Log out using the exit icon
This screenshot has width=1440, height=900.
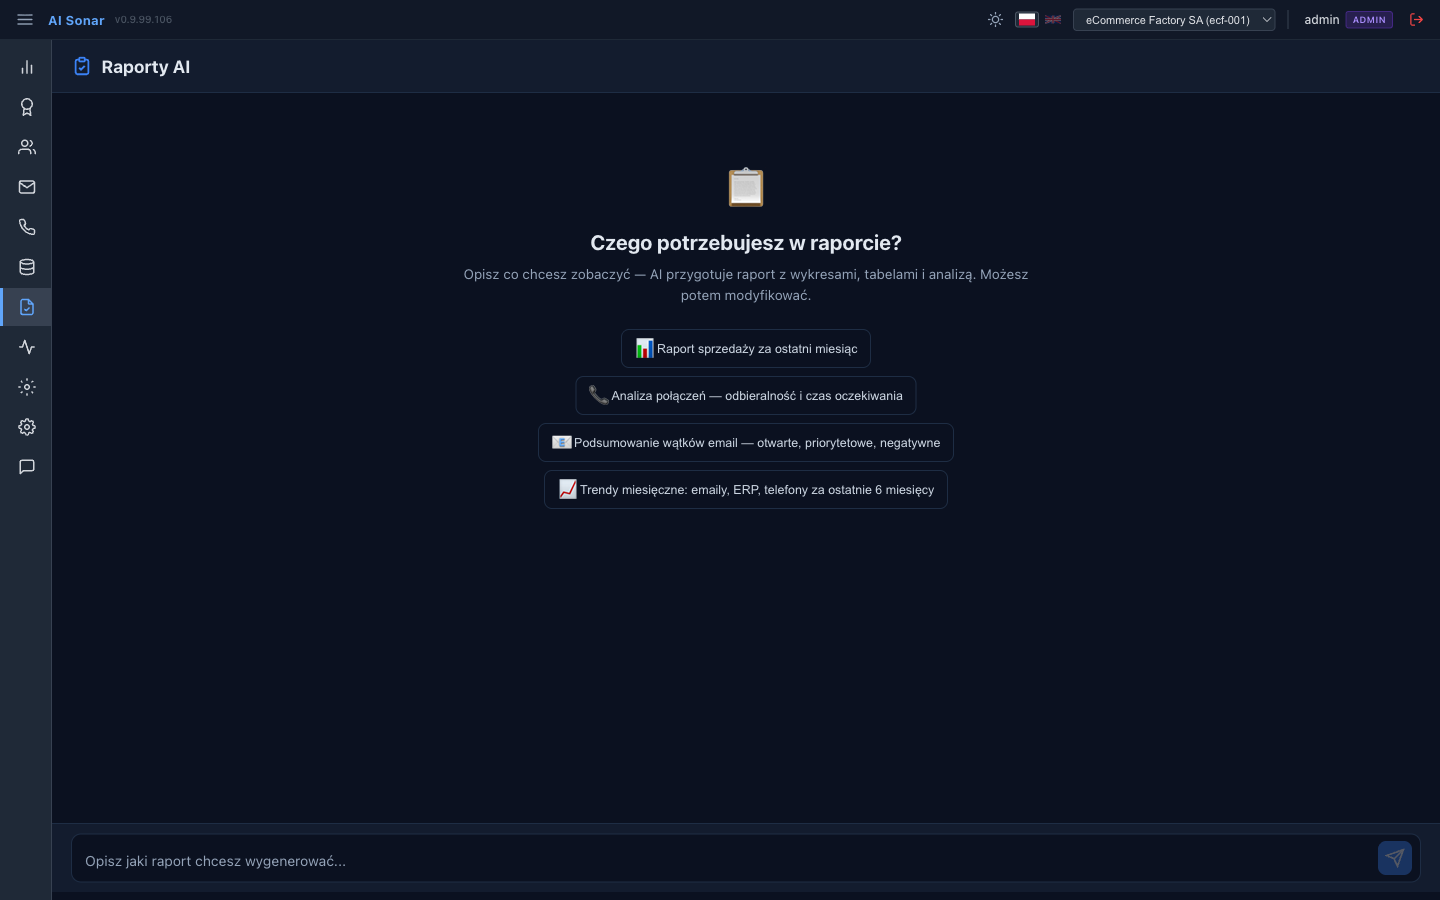tap(1416, 19)
